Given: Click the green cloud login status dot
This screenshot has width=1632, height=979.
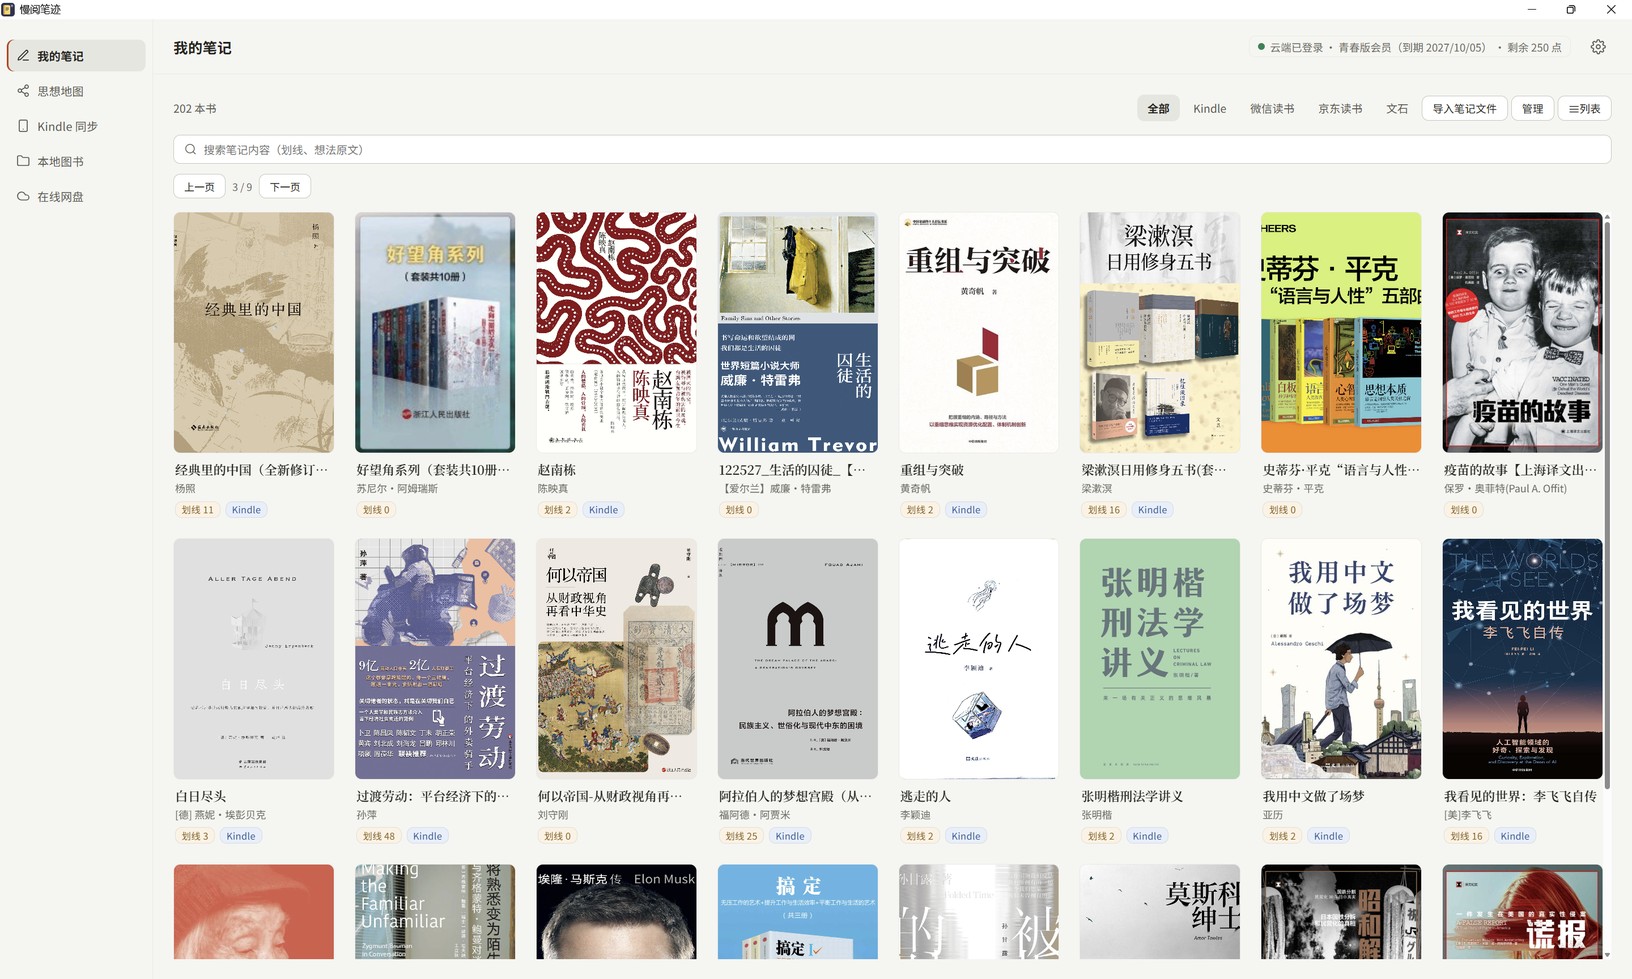Looking at the screenshot, I should pyautogui.click(x=1261, y=47).
